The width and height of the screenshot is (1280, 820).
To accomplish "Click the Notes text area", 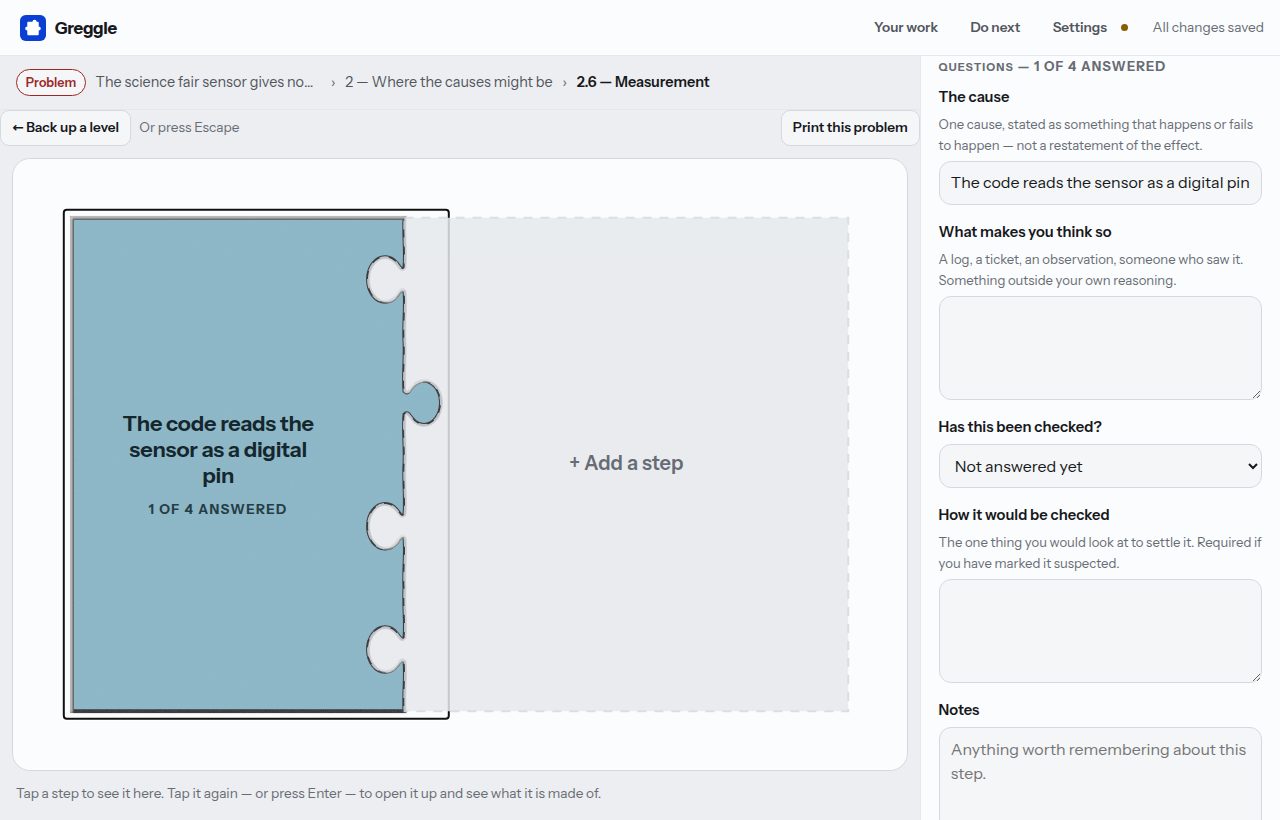I will [x=1100, y=773].
